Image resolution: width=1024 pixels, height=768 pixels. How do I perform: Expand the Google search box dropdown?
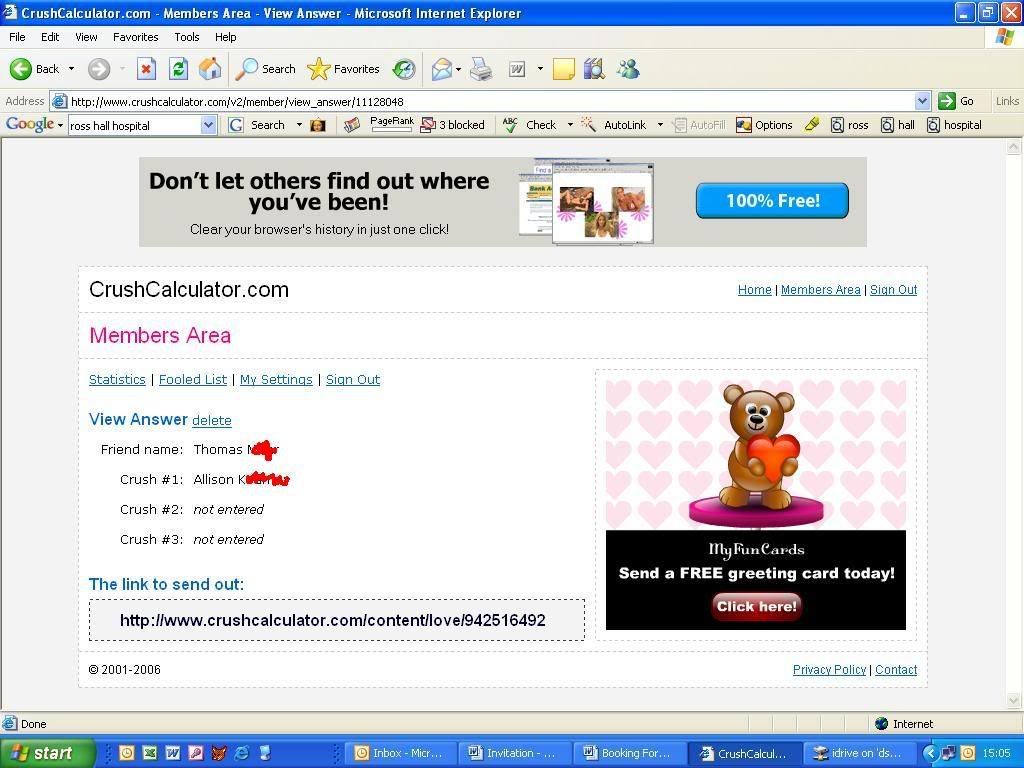(208, 125)
